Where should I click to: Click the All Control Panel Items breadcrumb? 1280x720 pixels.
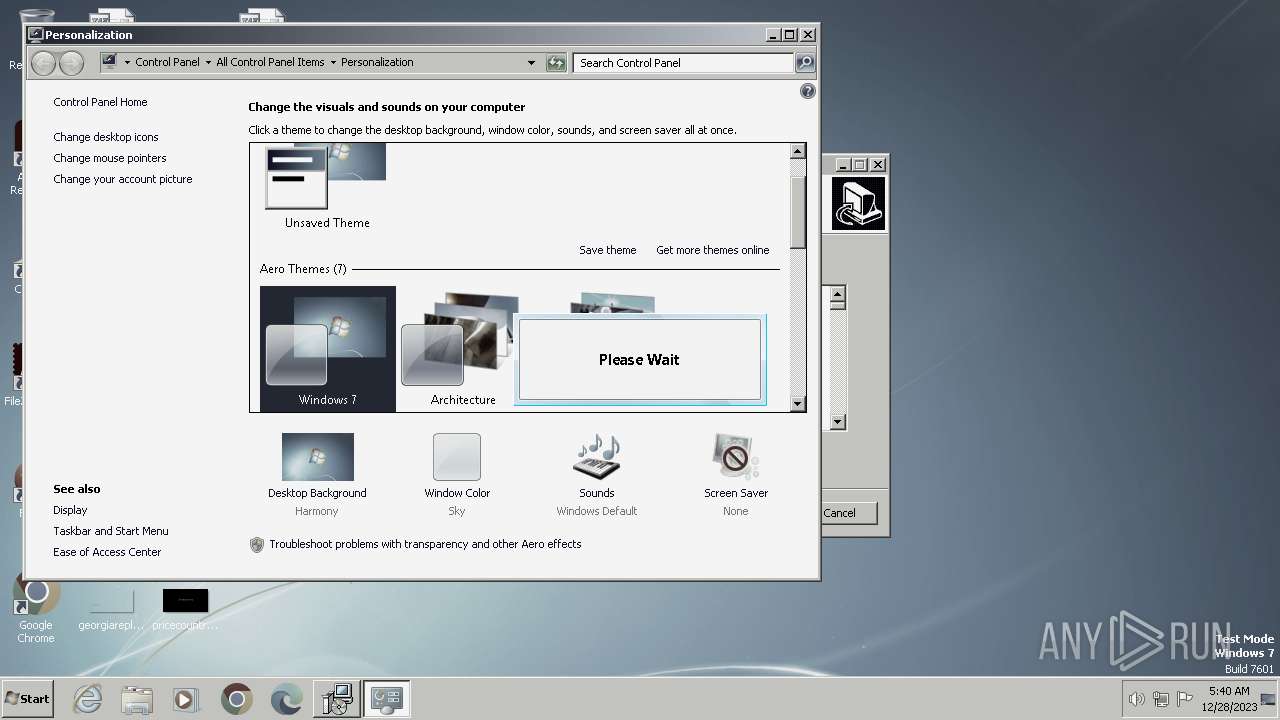coord(270,62)
